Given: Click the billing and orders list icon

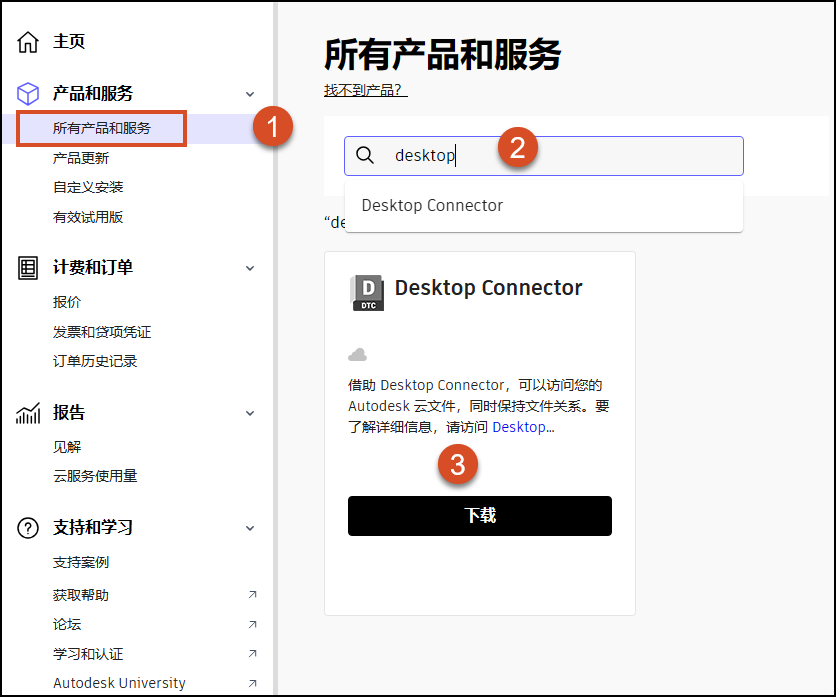Looking at the screenshot, I should click(x=28, y=268).
